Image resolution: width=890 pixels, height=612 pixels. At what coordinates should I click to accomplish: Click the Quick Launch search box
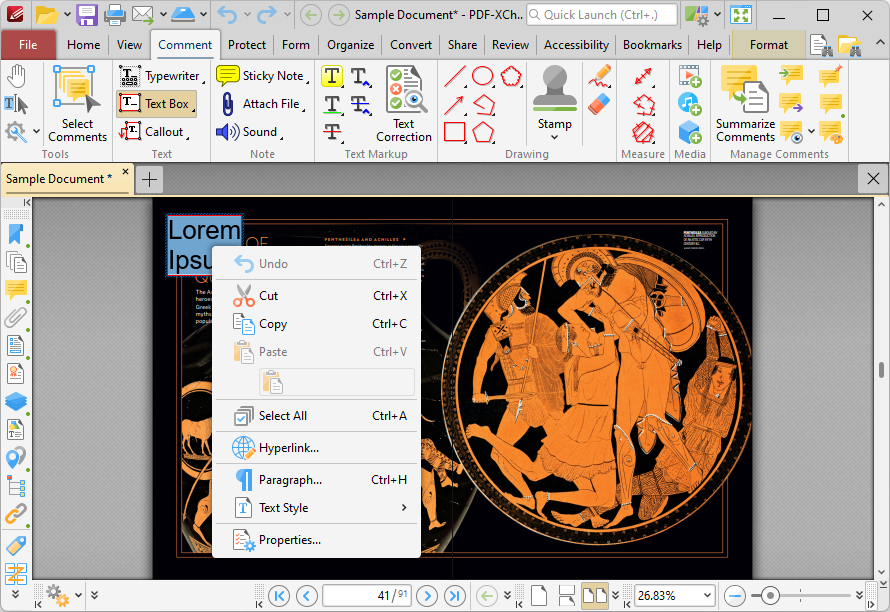pyautogui.click(x=602, y=15)
